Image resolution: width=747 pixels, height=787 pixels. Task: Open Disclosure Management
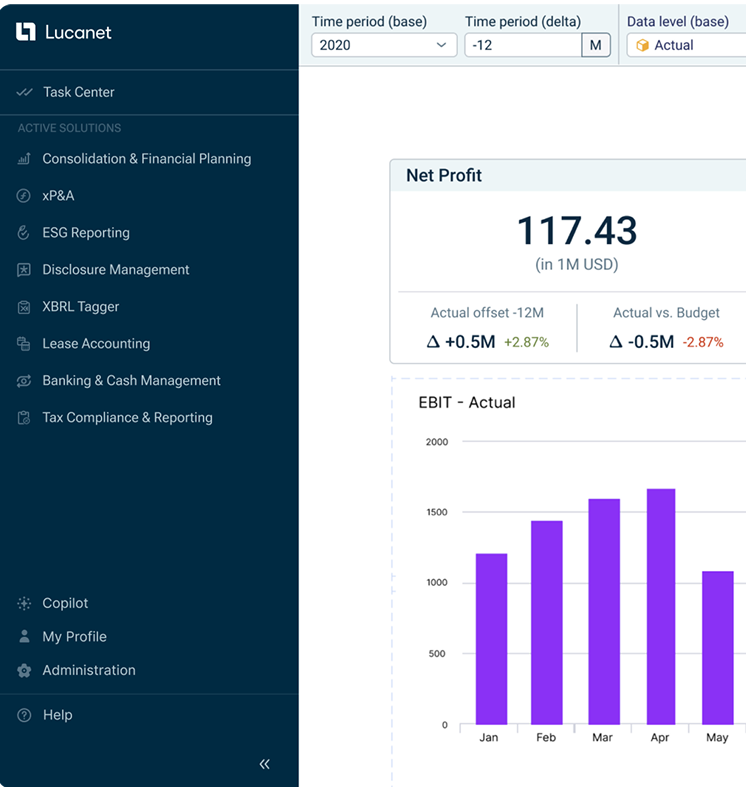115,270
